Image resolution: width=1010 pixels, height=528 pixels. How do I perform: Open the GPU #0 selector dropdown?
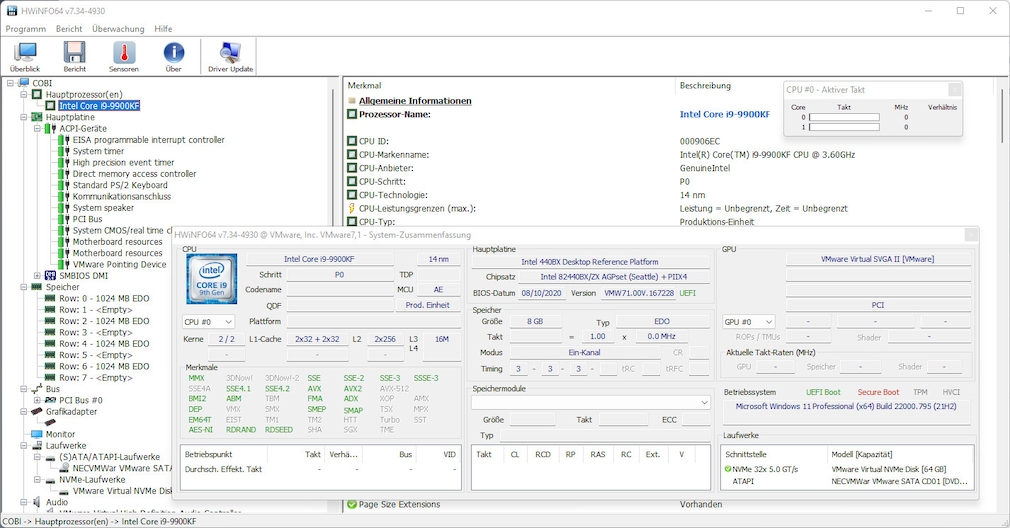click(x=749, y=322)
